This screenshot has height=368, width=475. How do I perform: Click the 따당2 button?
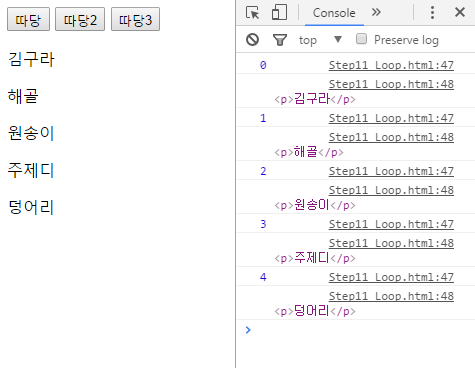pyautogui.click(x=80, y=19)
